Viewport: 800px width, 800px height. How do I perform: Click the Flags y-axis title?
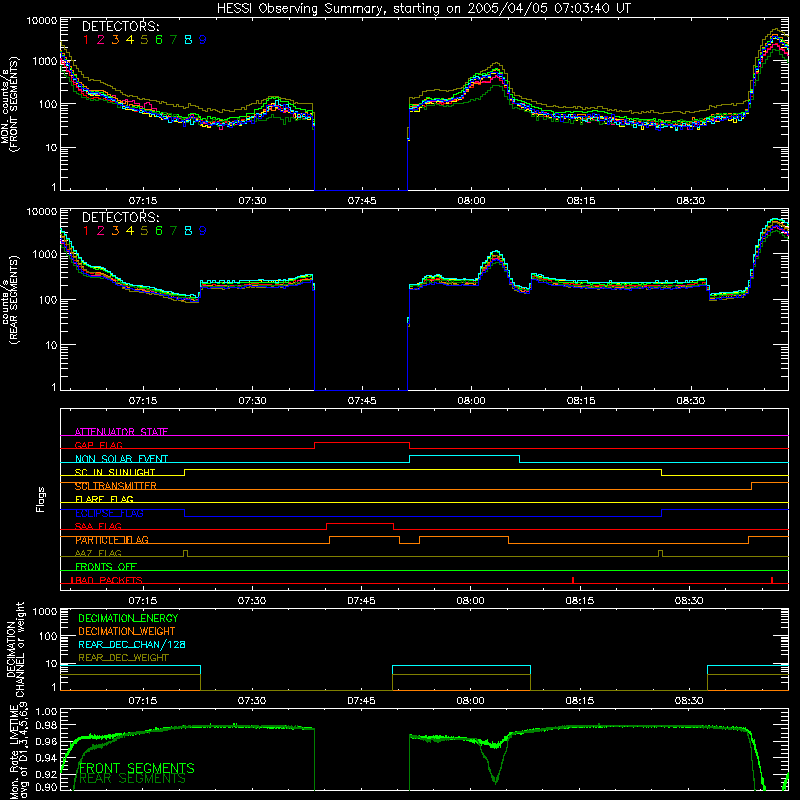point(41,499)
